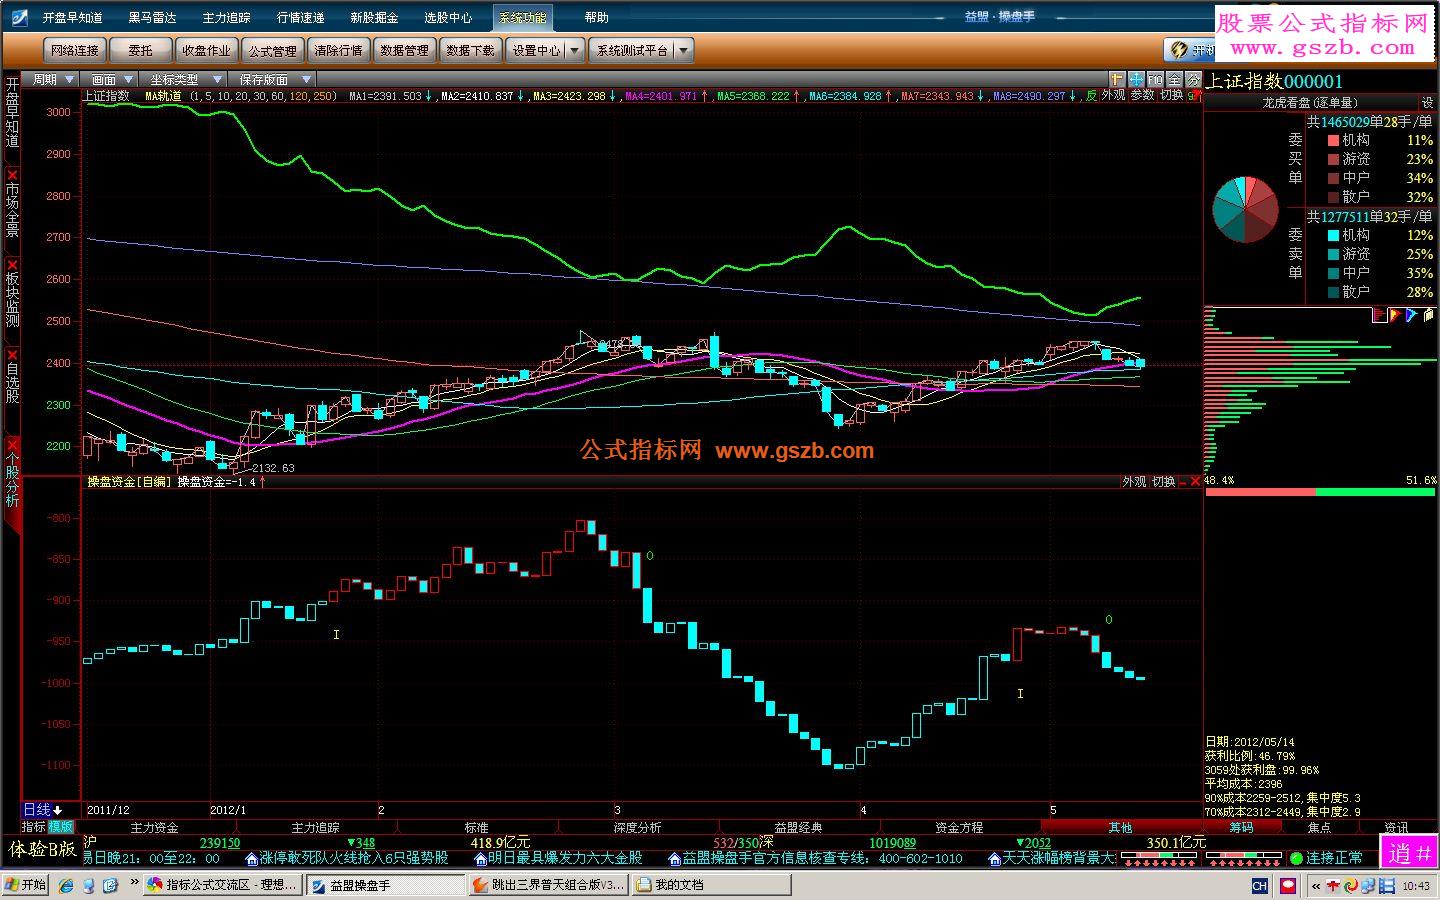The image size is (1440, 900).
Task: Switch to the 筹码 panel tab
Action: tap(1242, 828)
